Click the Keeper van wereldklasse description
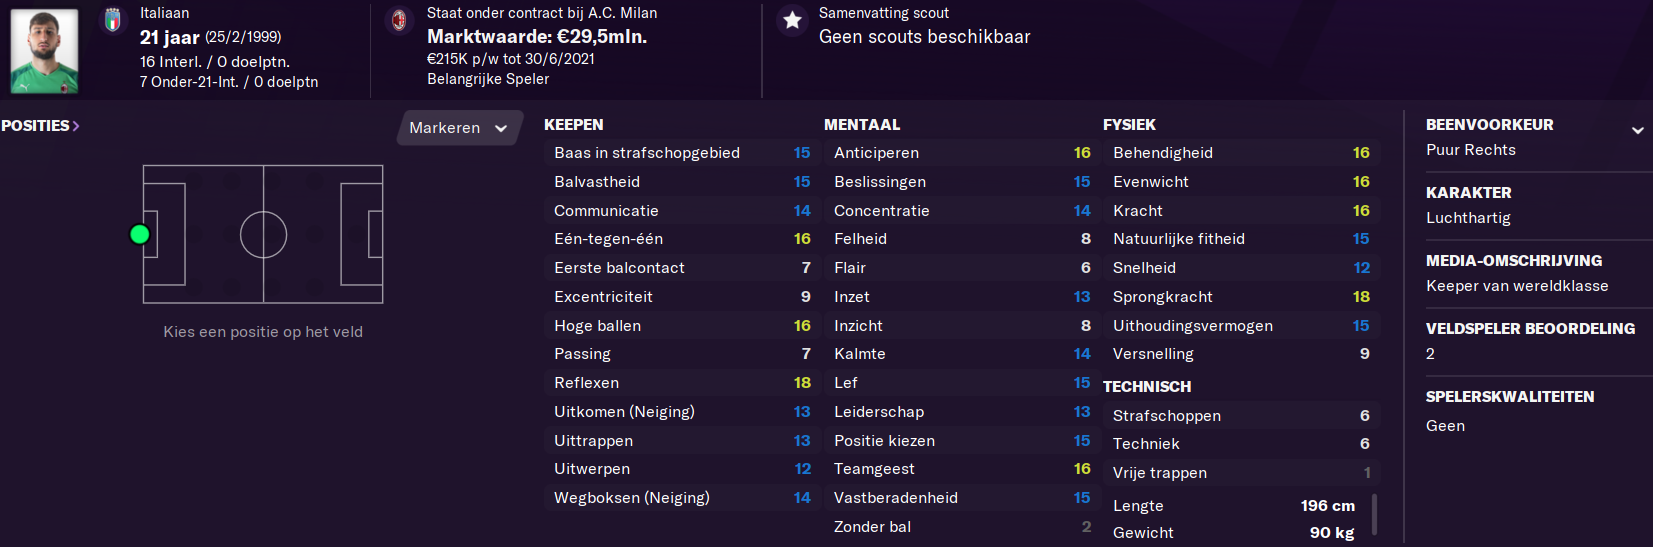 [1517, 286]
